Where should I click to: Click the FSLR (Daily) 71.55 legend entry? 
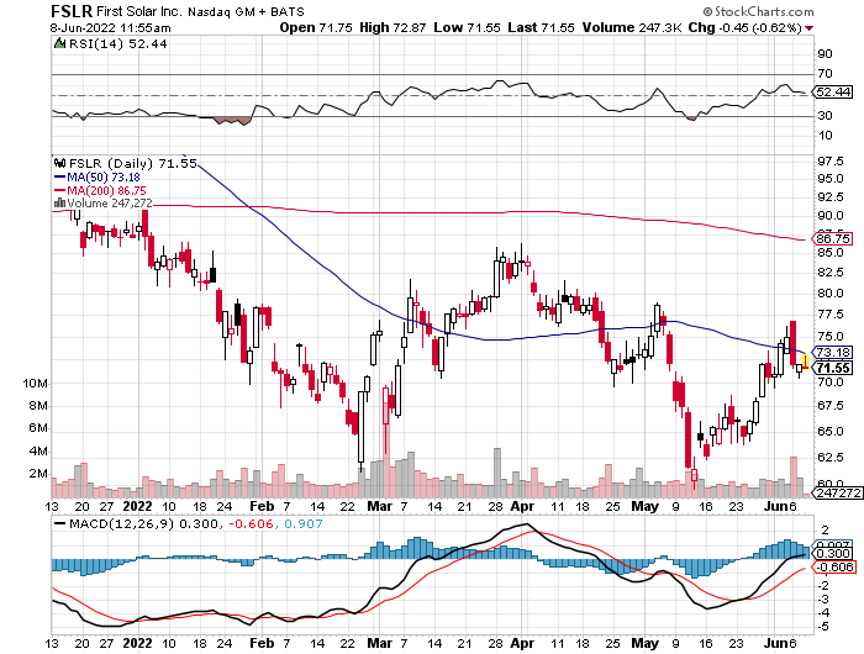(132, 163)
